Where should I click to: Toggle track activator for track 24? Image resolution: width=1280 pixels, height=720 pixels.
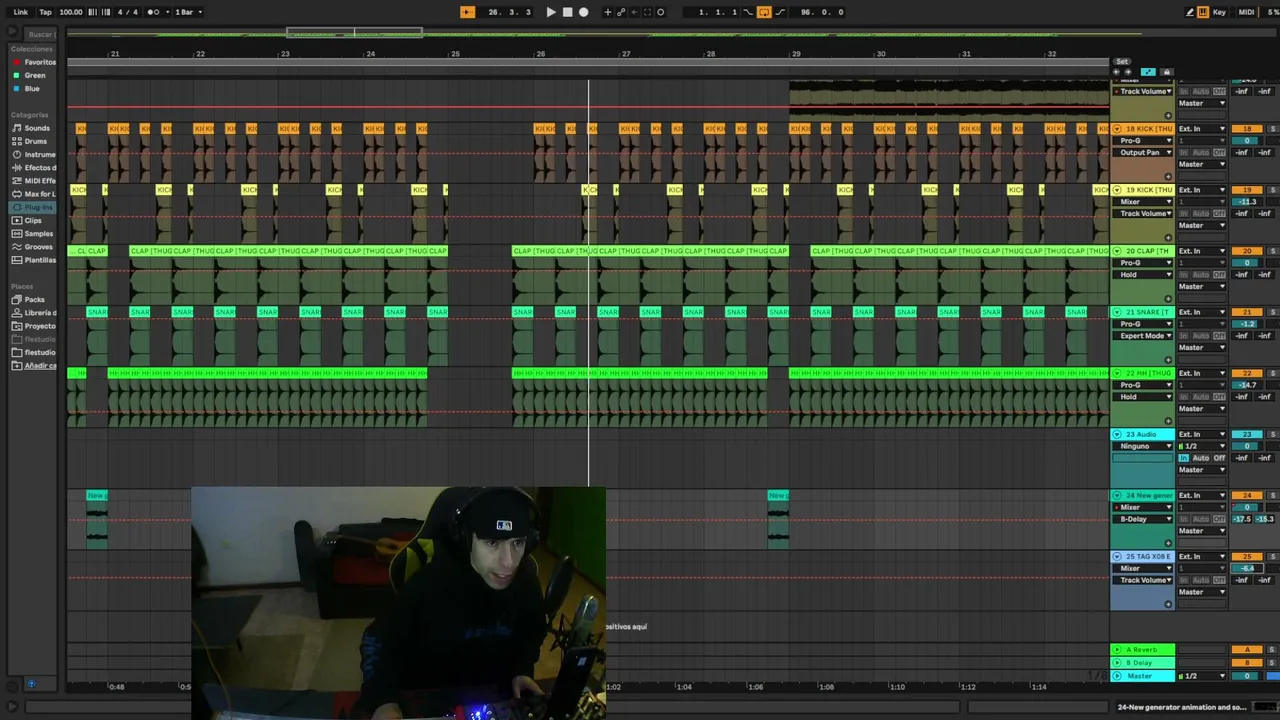coord(1247,496)
